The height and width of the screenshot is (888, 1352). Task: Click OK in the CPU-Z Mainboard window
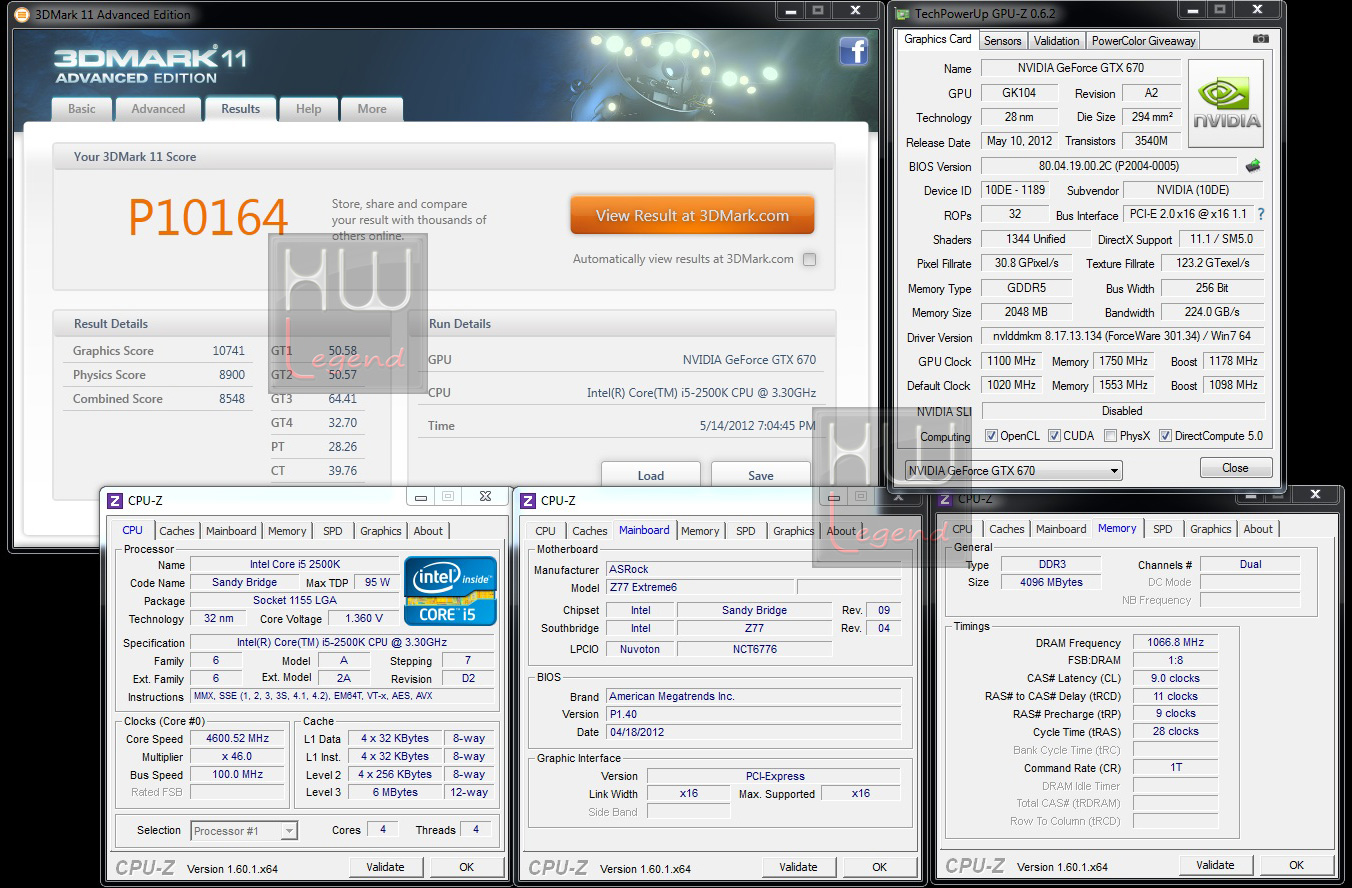879,867
